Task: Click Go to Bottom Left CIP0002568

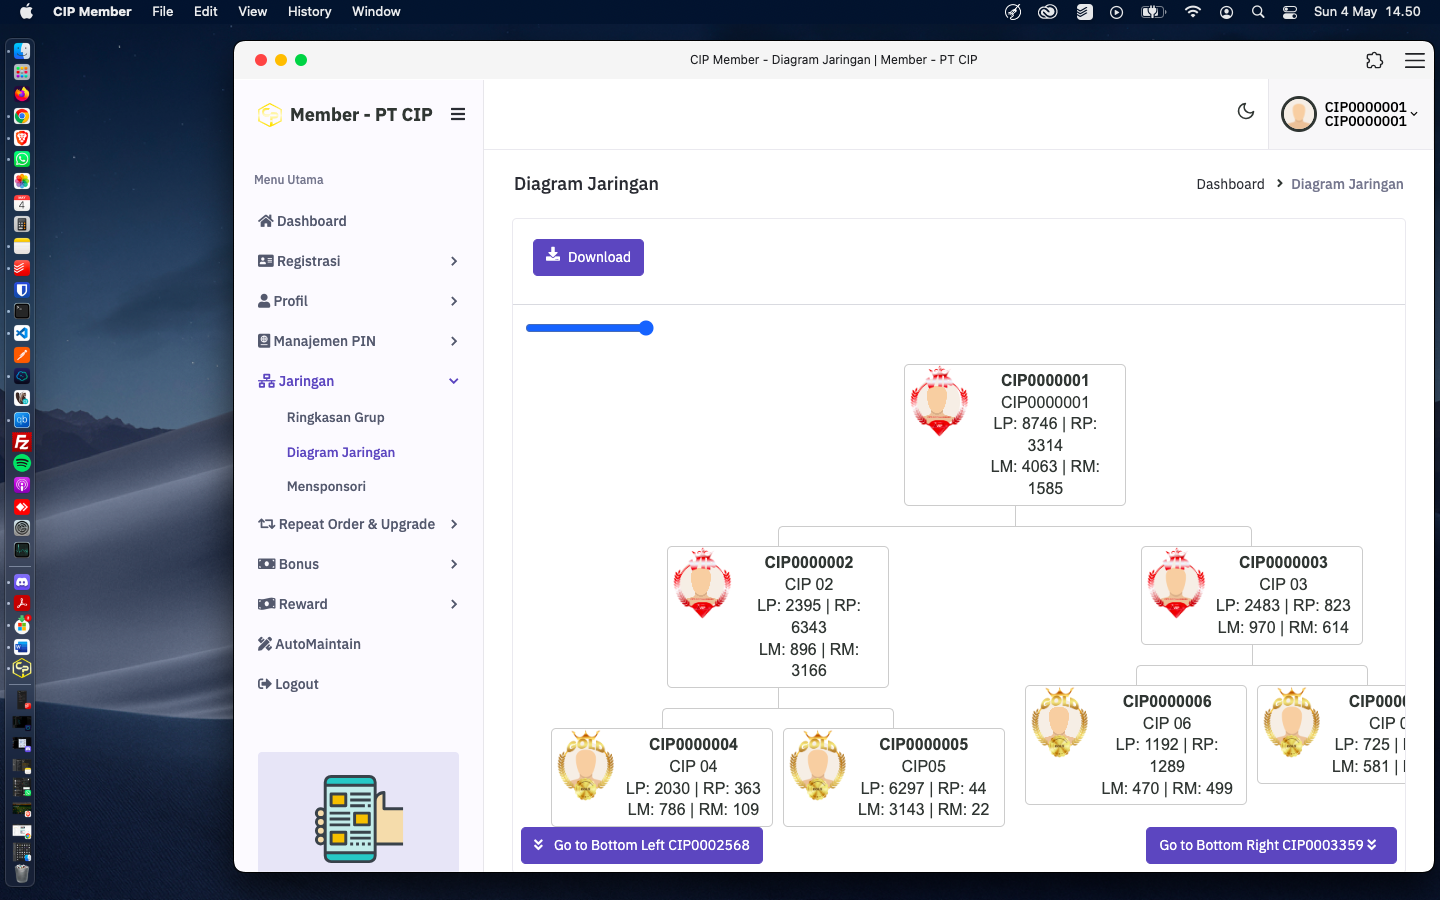Action: [x=641, y=845]
